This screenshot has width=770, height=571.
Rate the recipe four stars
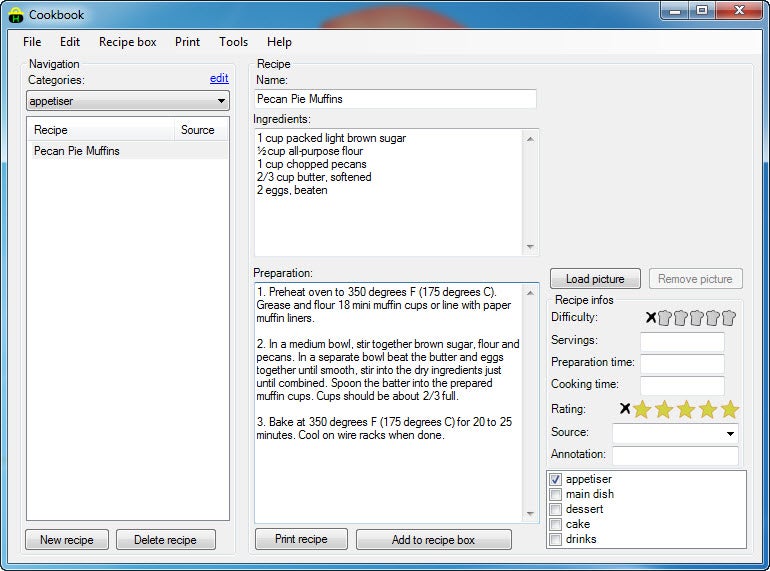[x=708, y=409]
